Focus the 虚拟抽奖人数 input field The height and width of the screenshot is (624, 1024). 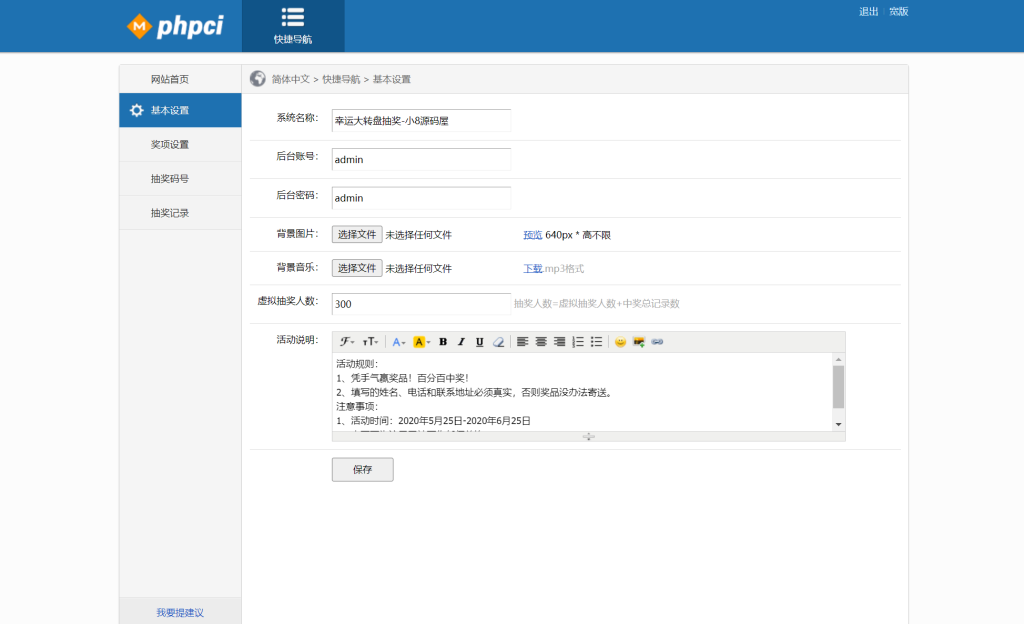click(x=421, y=304)
